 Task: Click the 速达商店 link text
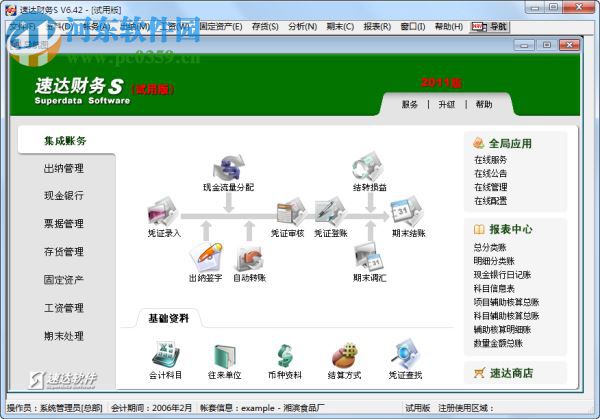tap(512, 373)
